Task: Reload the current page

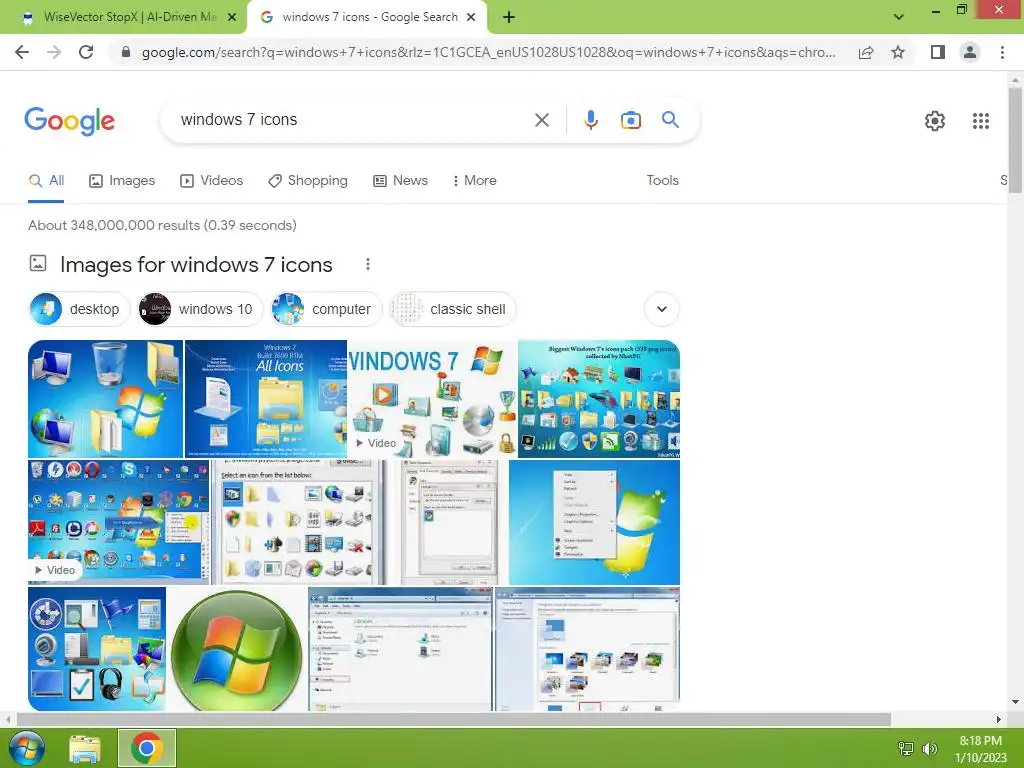Action: 86,52
